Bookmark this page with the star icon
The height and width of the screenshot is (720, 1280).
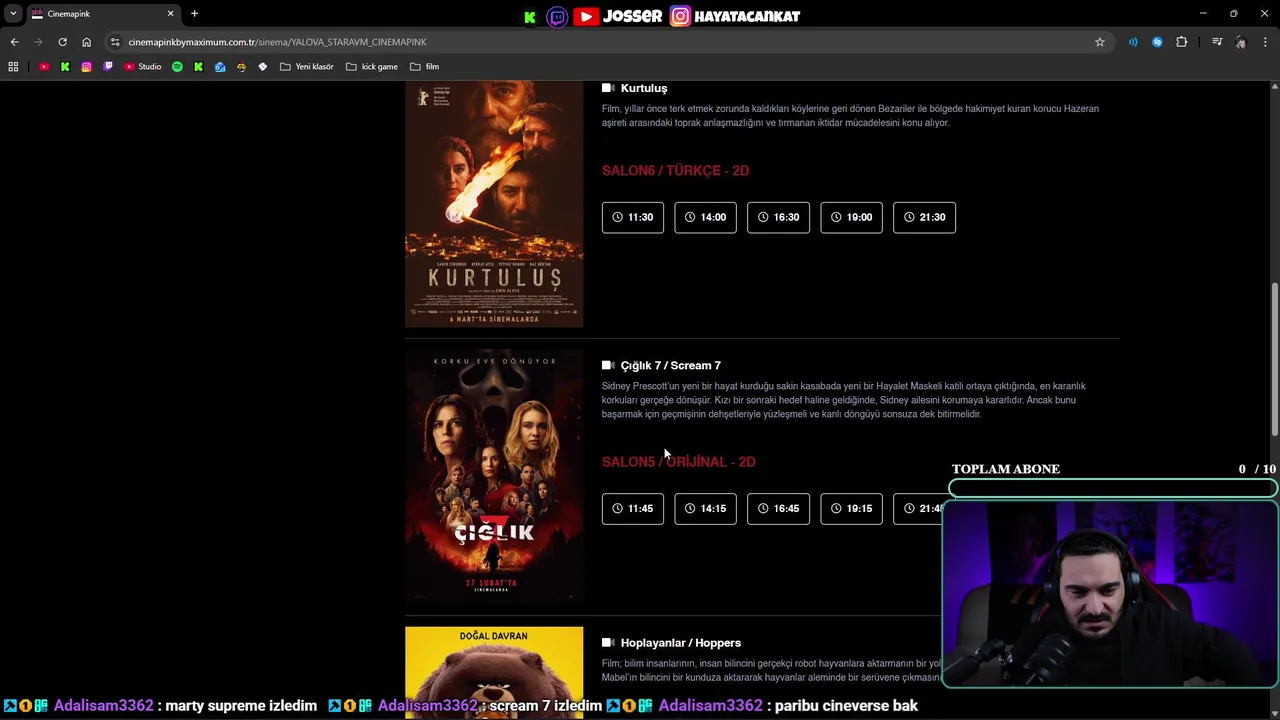[1100, 42]
